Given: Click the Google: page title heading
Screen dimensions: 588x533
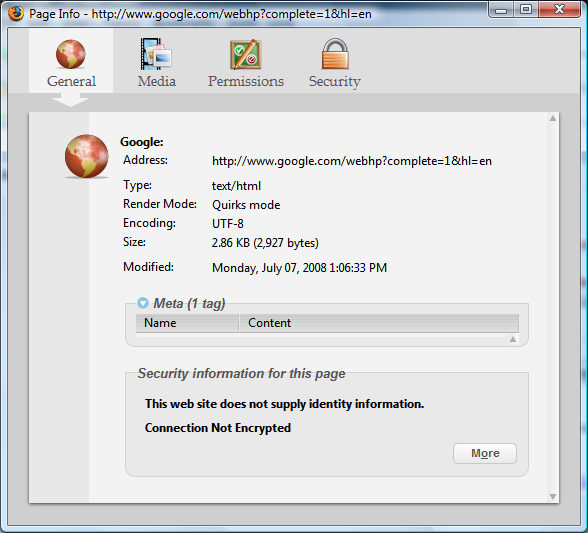Looking at the screenshot, I should point(142,142).
